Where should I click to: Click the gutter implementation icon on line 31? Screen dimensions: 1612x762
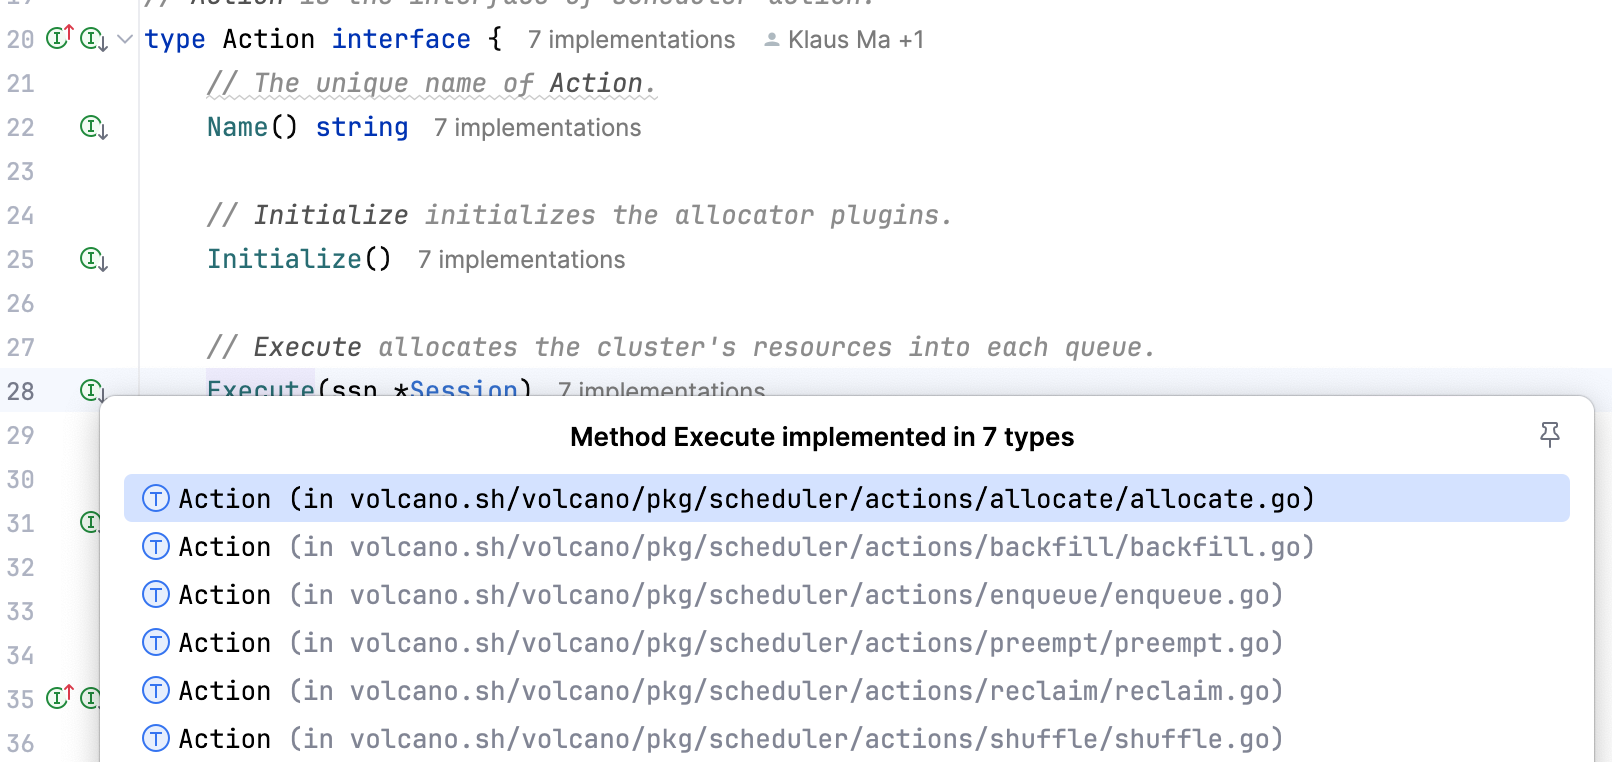coord(92,522)
